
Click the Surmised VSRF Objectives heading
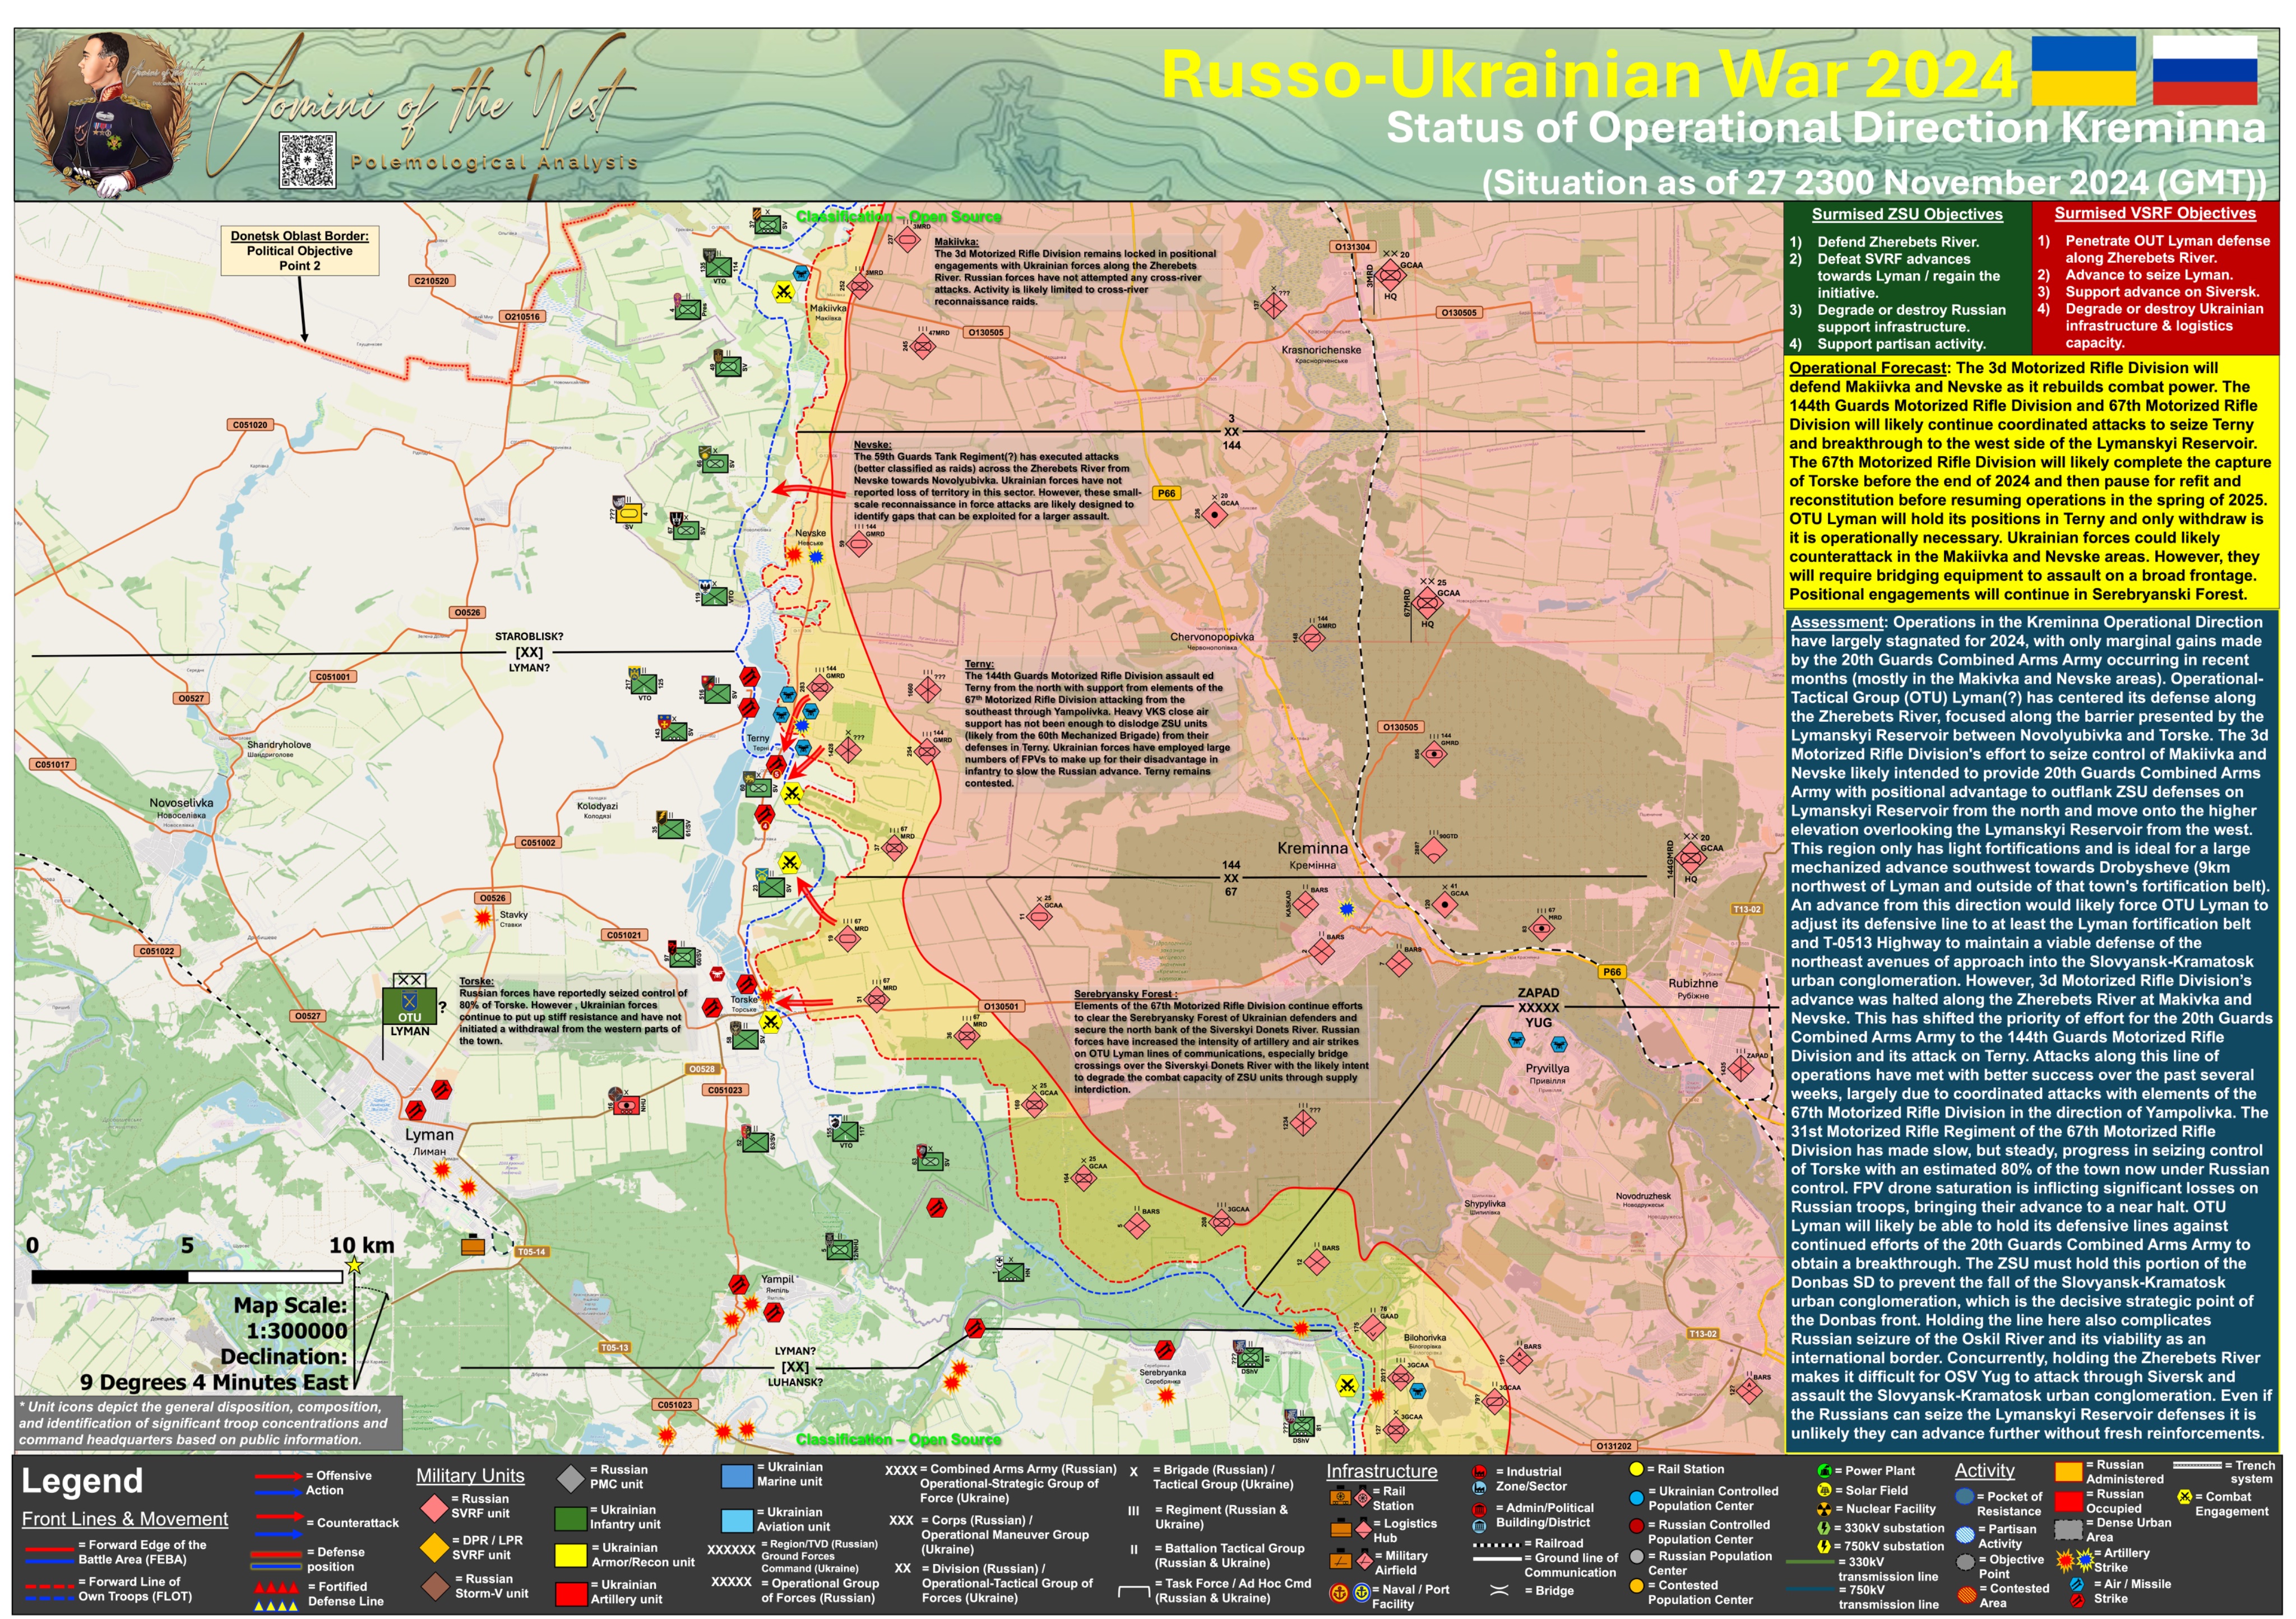(x=2154, y=213)
